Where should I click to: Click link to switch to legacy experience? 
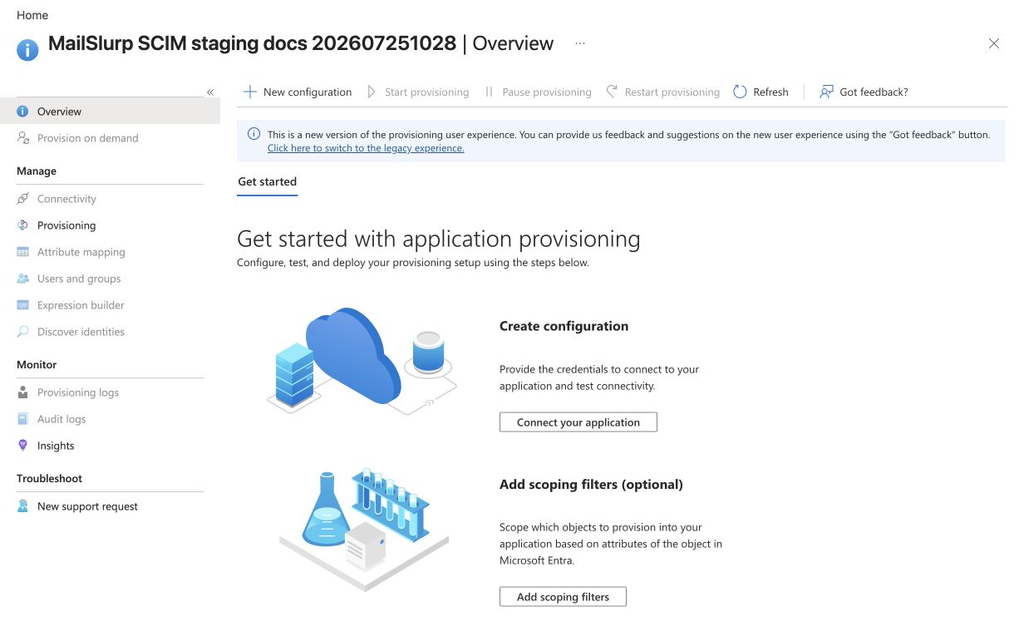[x=366, y=148]
